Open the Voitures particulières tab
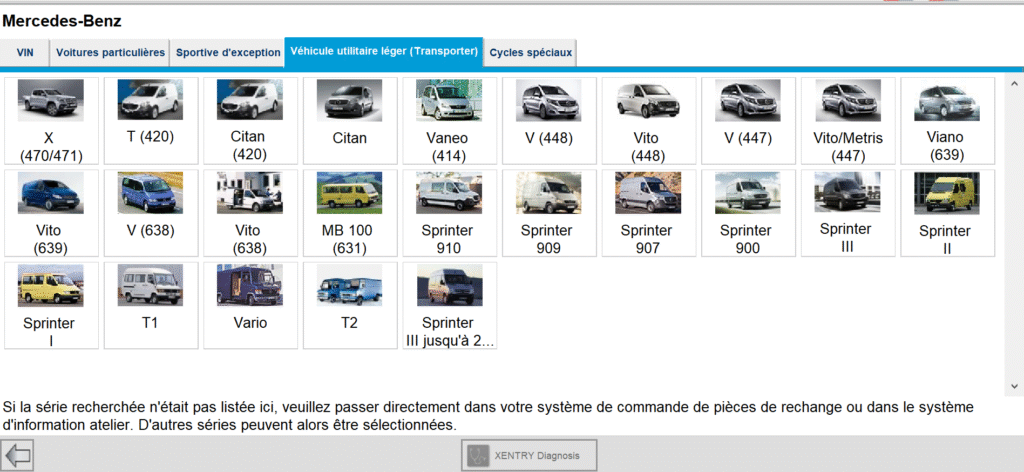 (110, 53)
